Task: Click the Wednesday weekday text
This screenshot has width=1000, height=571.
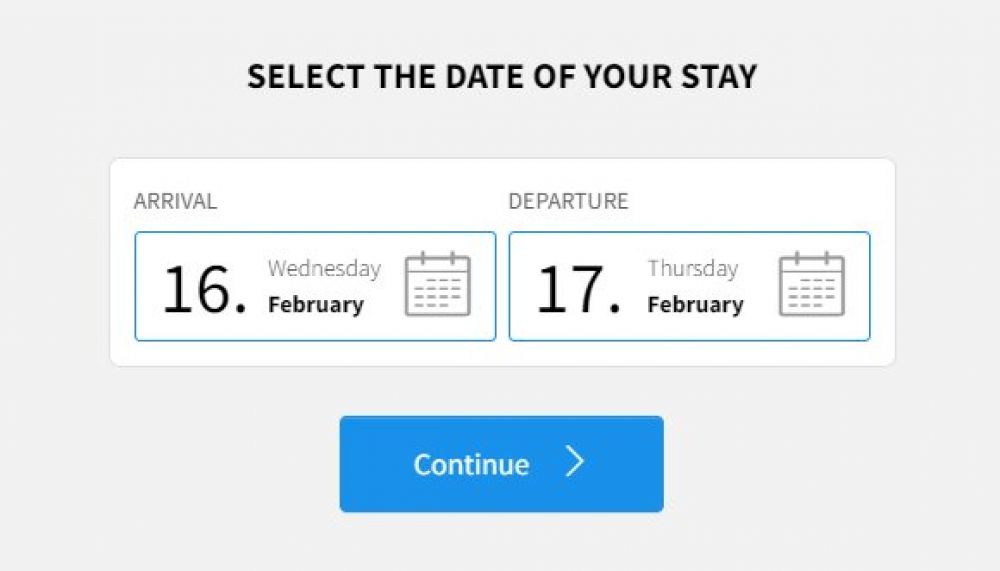Action: click(x=324, y=269)
